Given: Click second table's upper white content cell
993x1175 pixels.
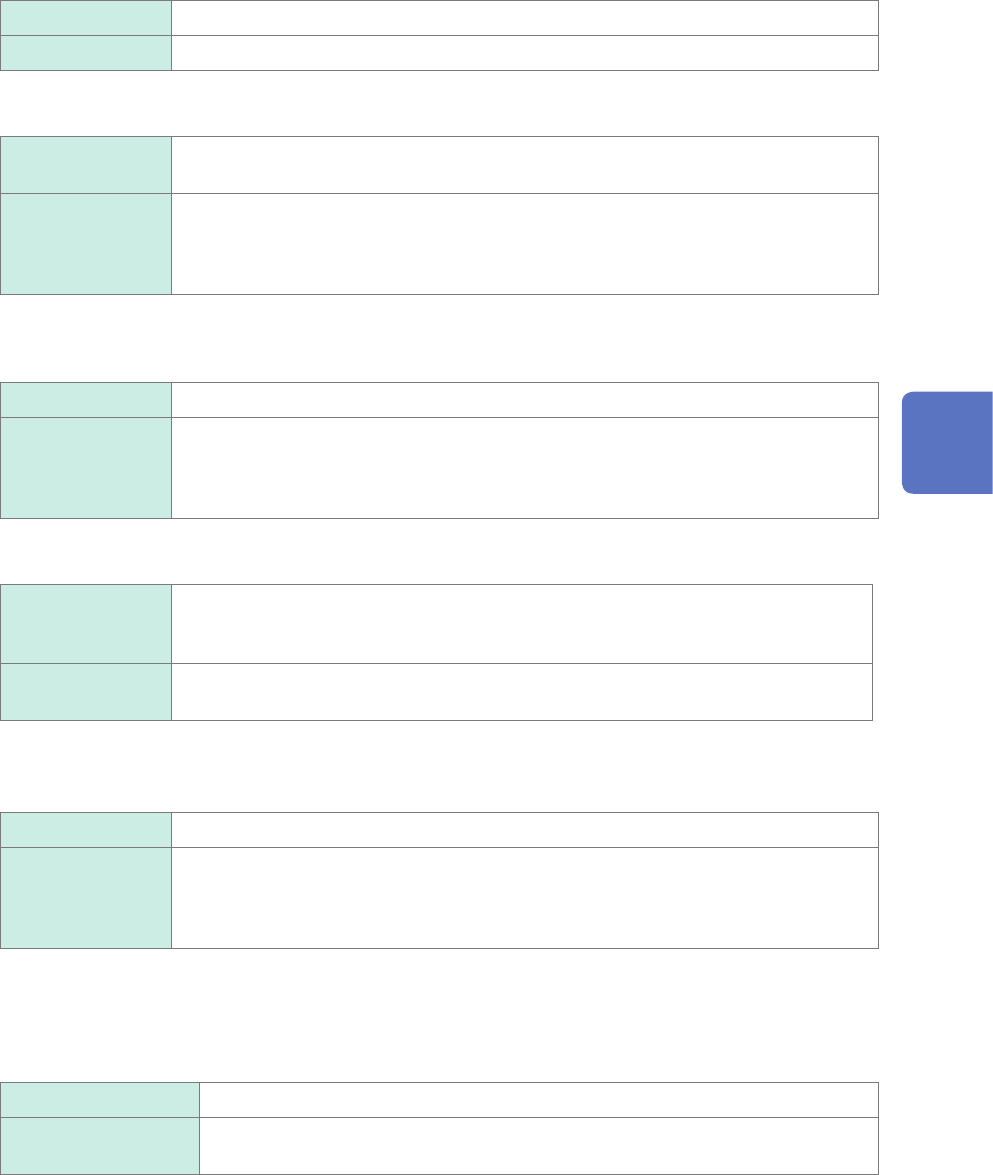Looking at the screenshot, I should click(x=524, y=165).
